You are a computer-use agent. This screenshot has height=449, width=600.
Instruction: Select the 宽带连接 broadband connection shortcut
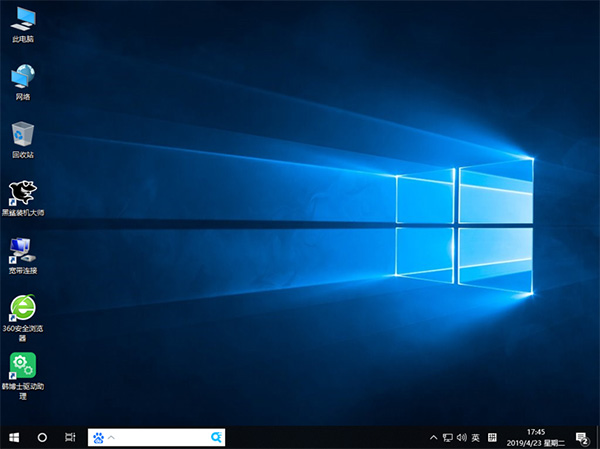click(21, 252)
